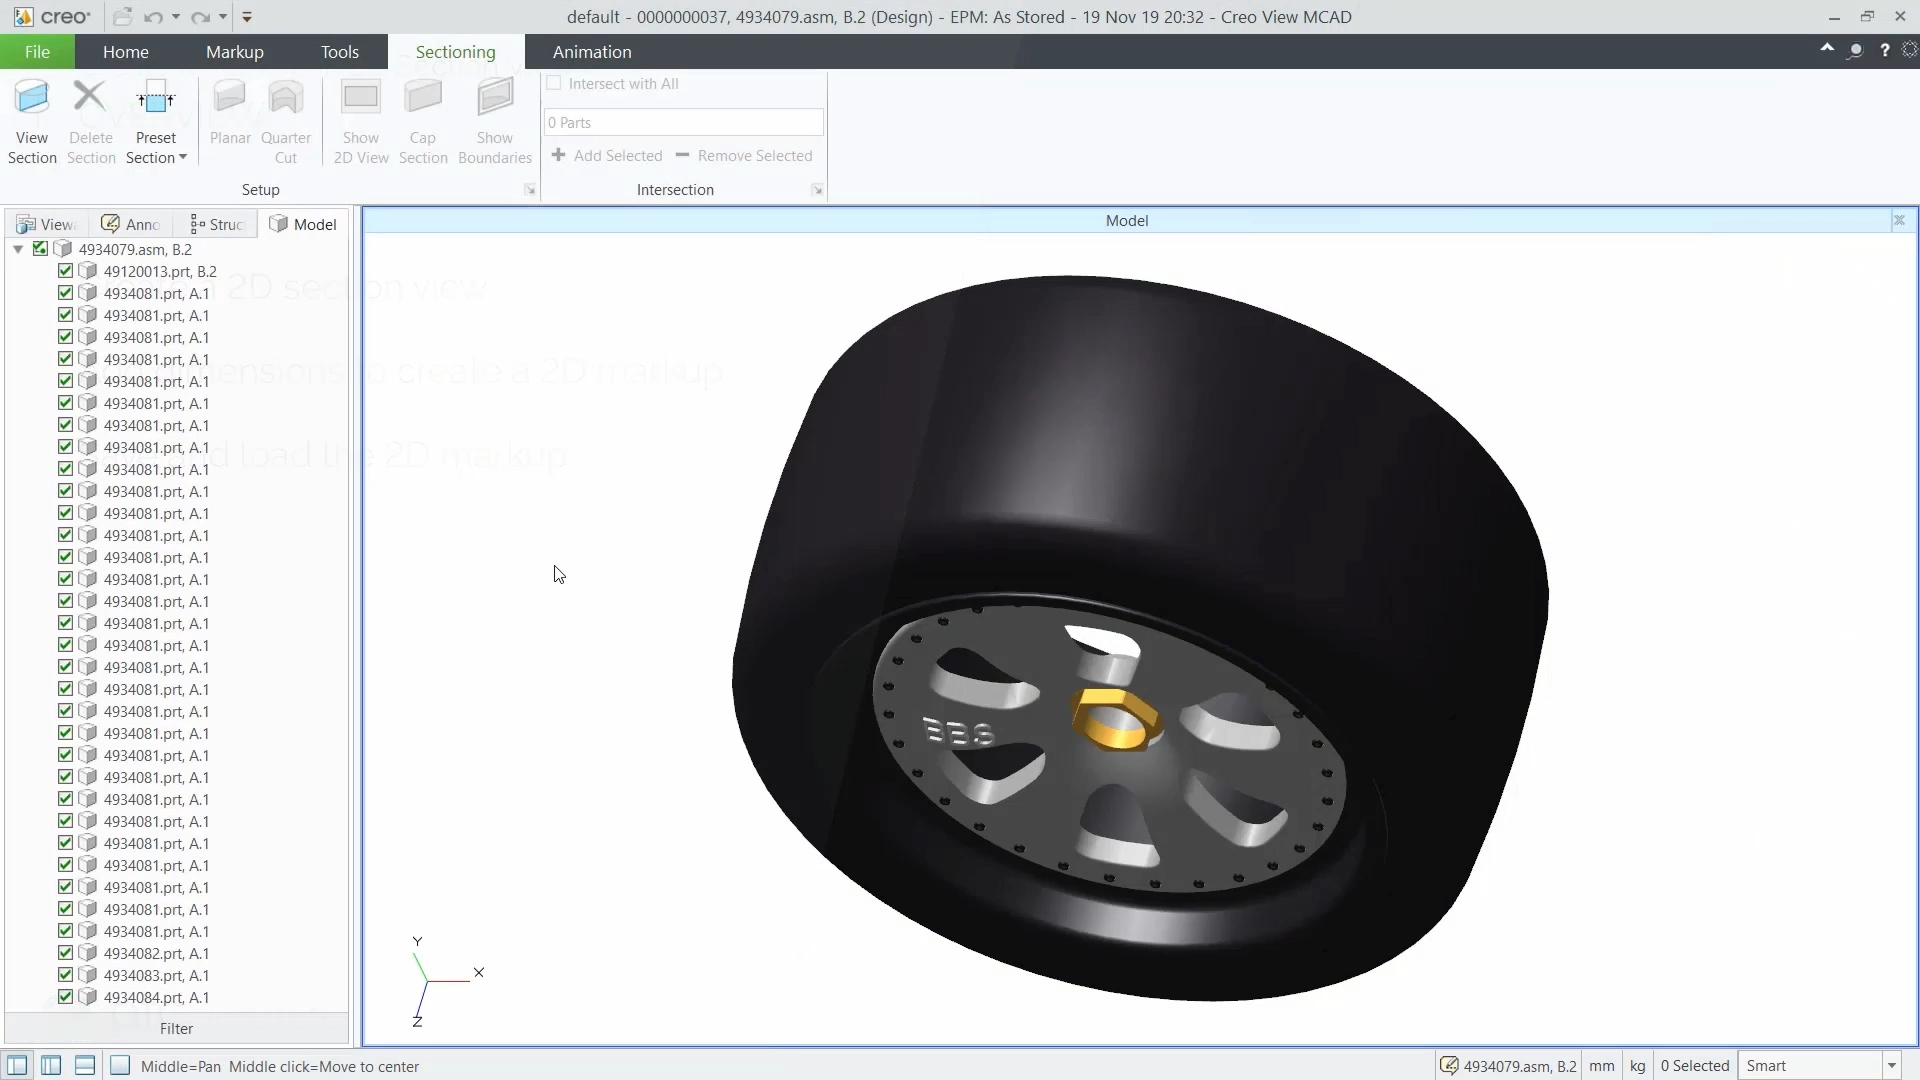Viewport: 1920px width, 1080px height.
Task: Click the second split-layout icon in status bar
Action: point(51,1066)
